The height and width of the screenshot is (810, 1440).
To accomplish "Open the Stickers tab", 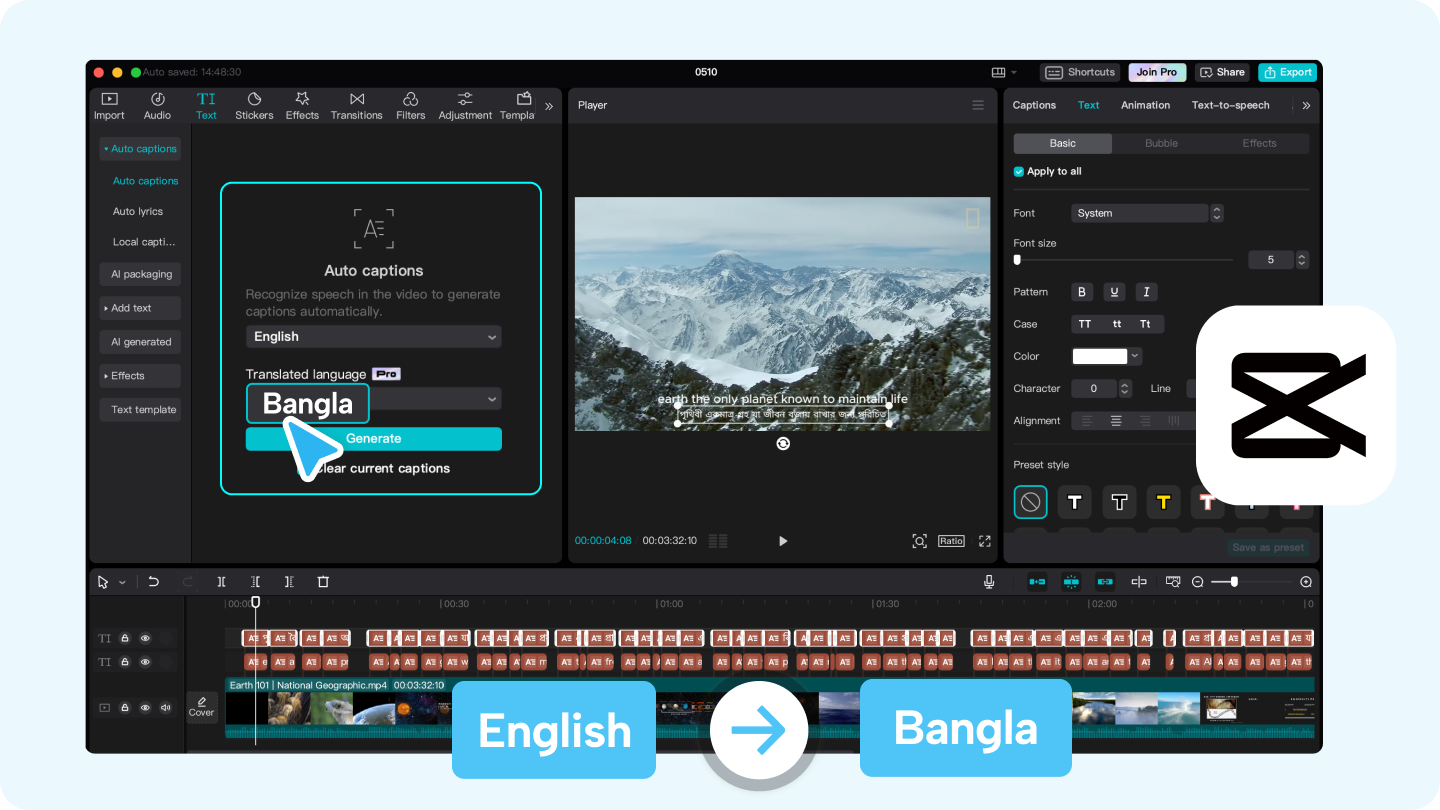I will pos(254,105).
